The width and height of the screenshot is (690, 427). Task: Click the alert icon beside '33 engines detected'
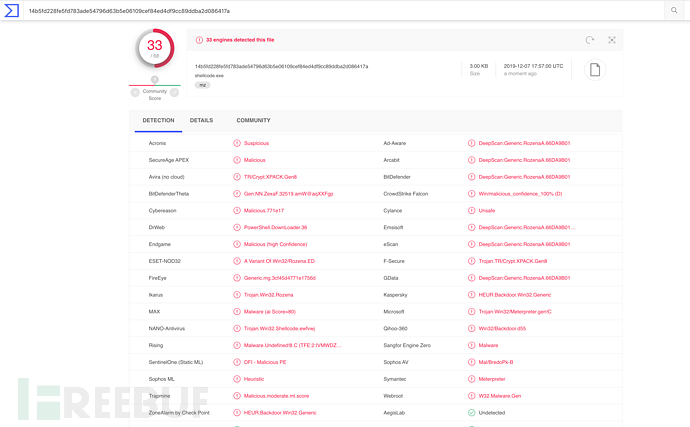point(199,40)
